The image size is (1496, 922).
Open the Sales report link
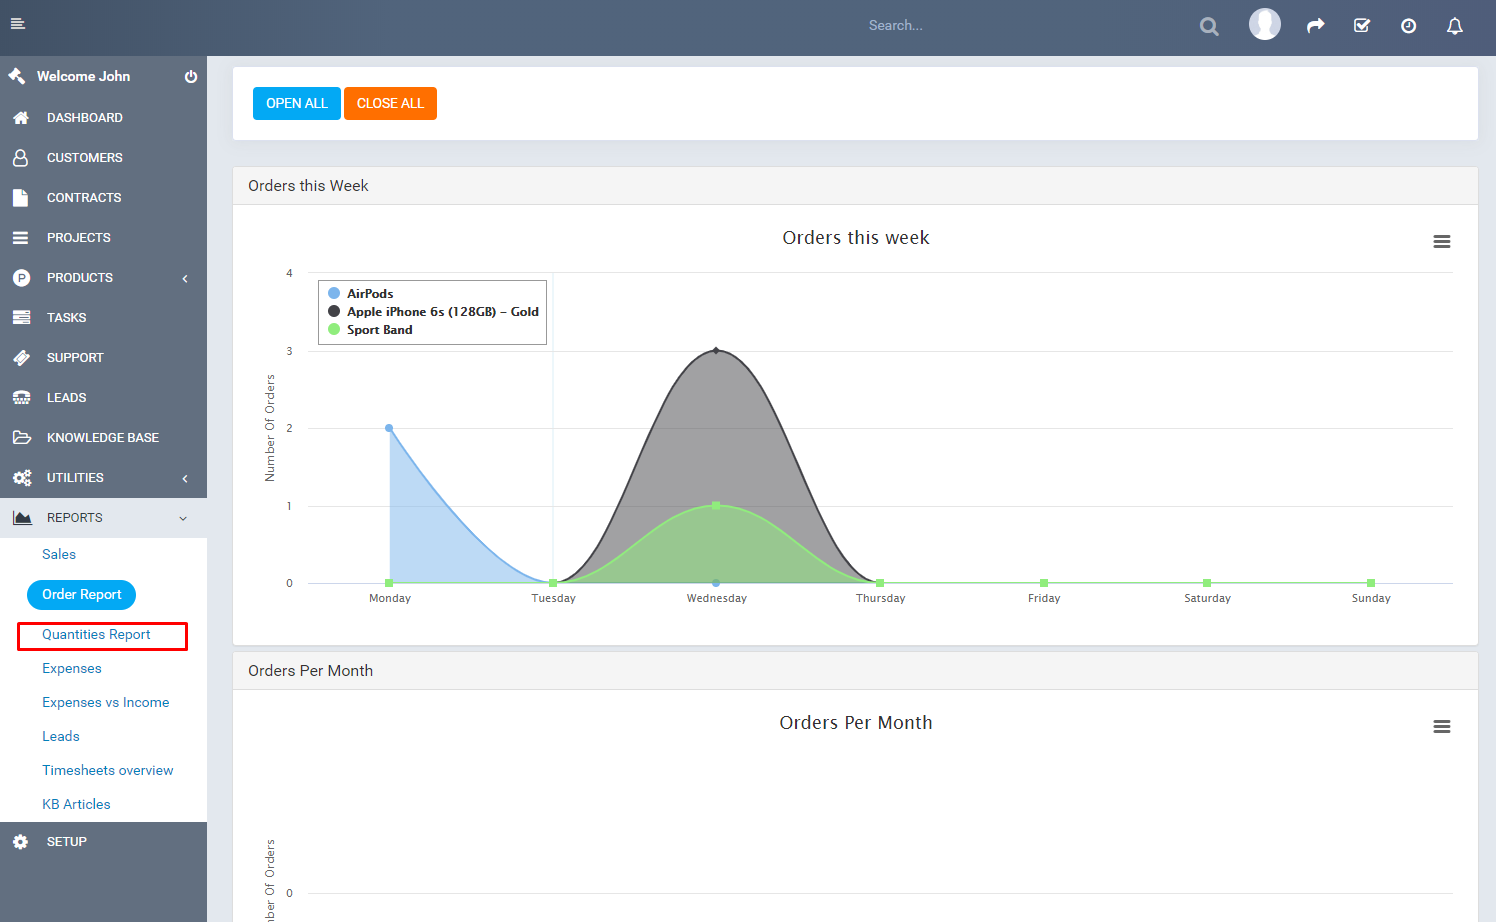[x=59, y=555]
